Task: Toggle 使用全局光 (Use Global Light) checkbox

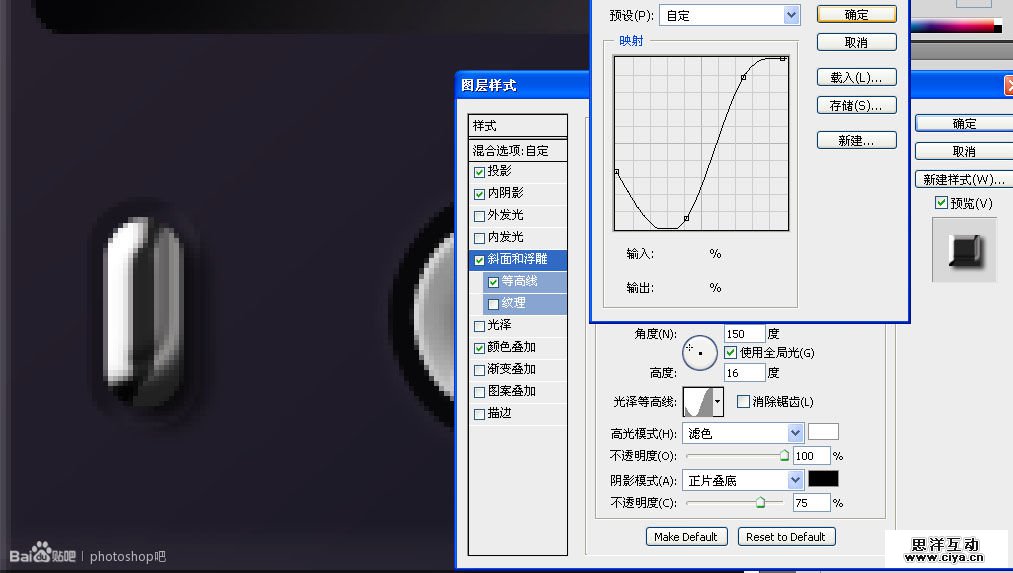Action: pos(730,353)
